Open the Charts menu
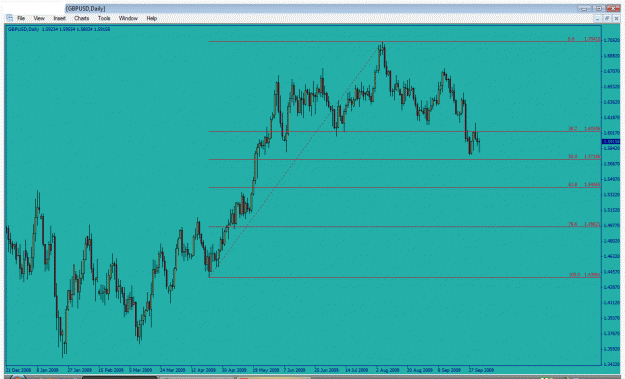The width and height of the screenshot is (625, 379). 81,18
